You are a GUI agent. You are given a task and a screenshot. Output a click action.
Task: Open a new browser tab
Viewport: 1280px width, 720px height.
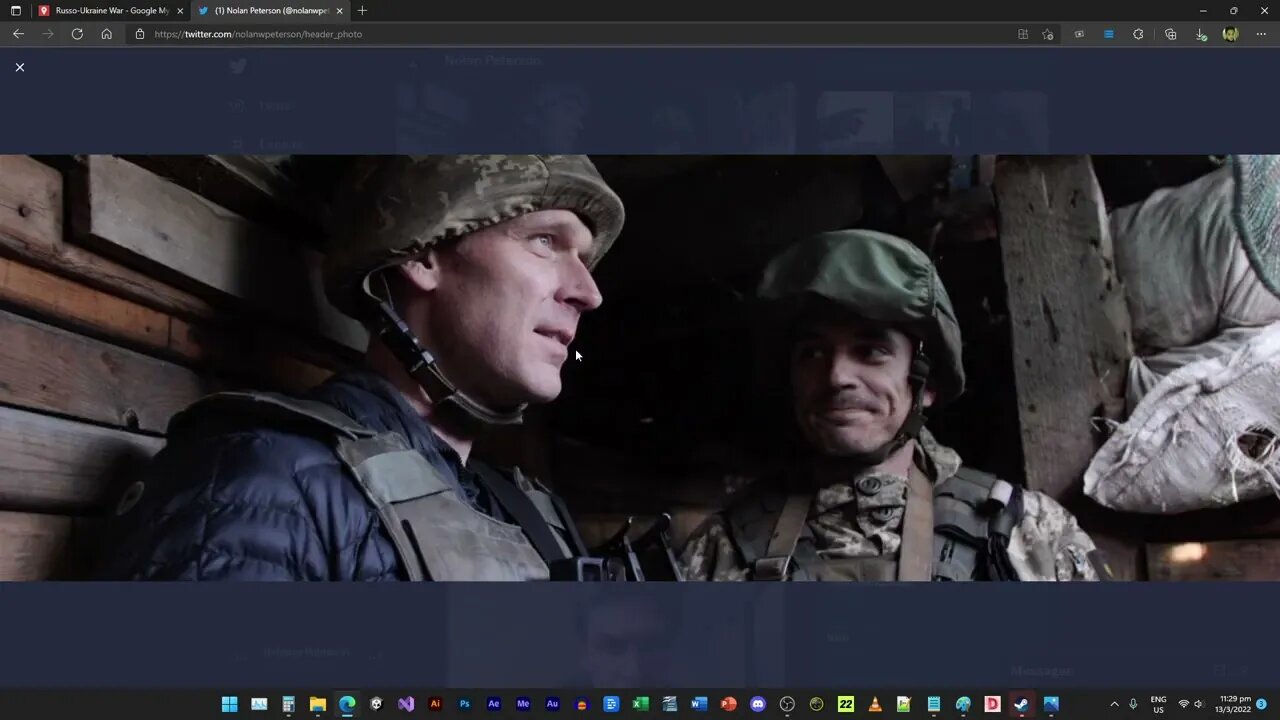coord(362,11)
